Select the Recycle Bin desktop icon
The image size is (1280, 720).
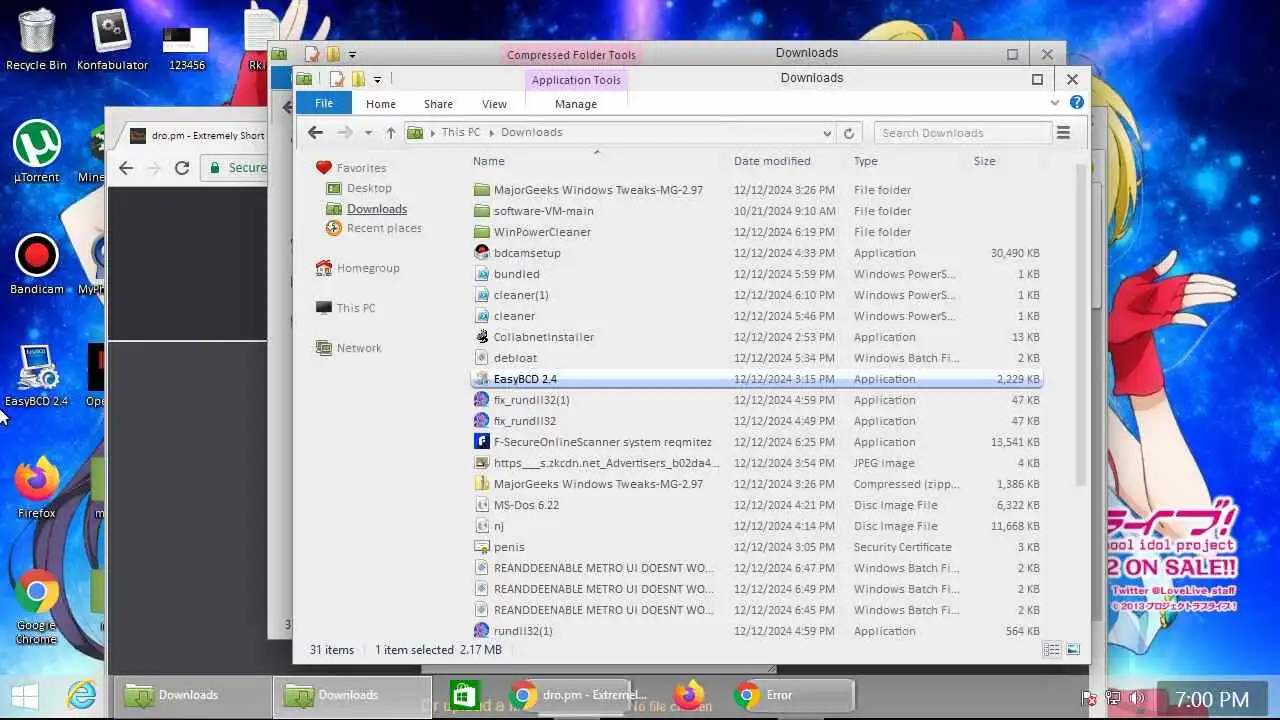37,40
